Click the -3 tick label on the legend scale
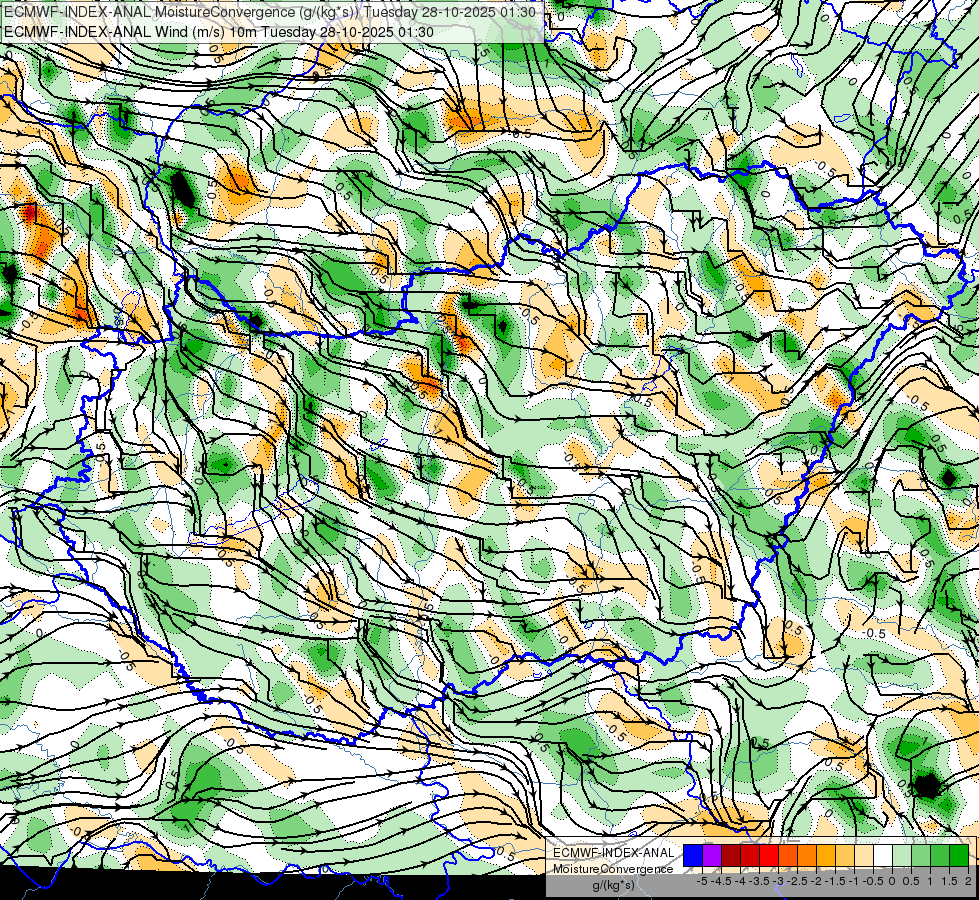979x900 pixels. click(778, 881)
